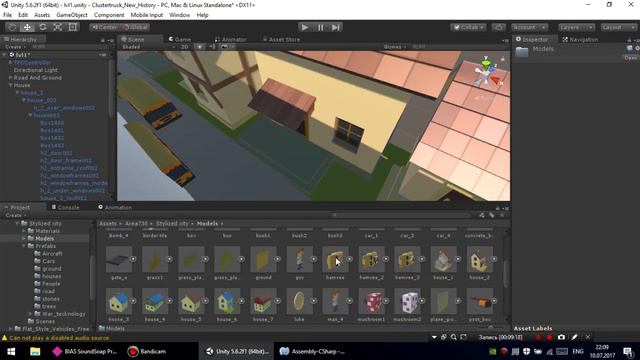Select the guy model thumbnail
The width and height of the screenshot is (640, 360).
[300, 260]
